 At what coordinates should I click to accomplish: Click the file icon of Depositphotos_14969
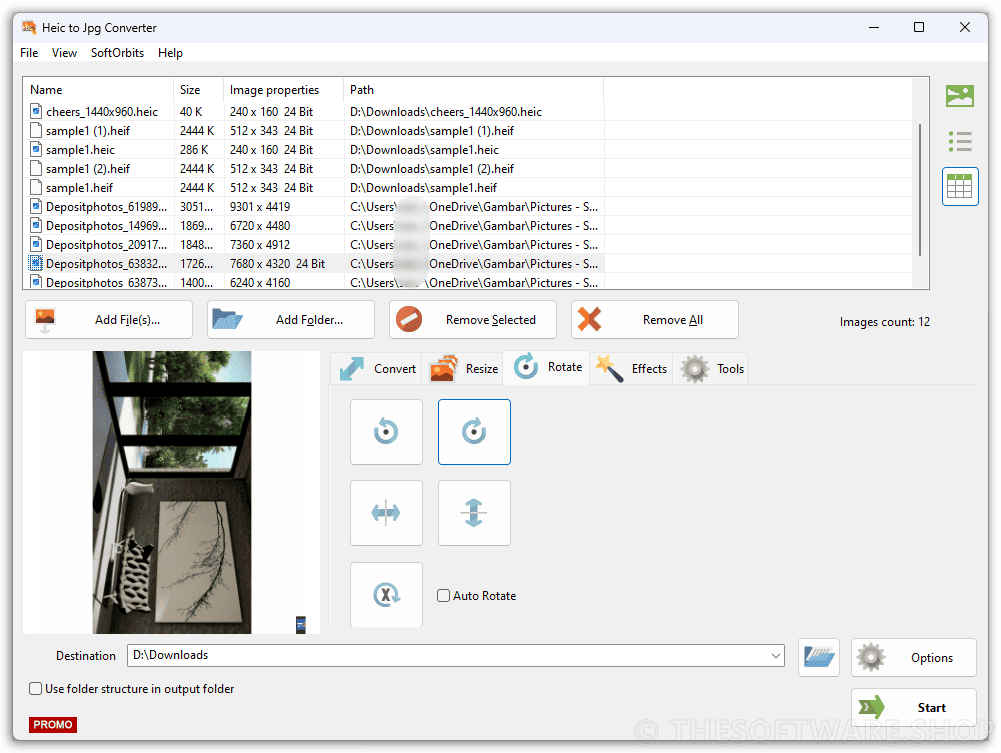click(36, 226)
